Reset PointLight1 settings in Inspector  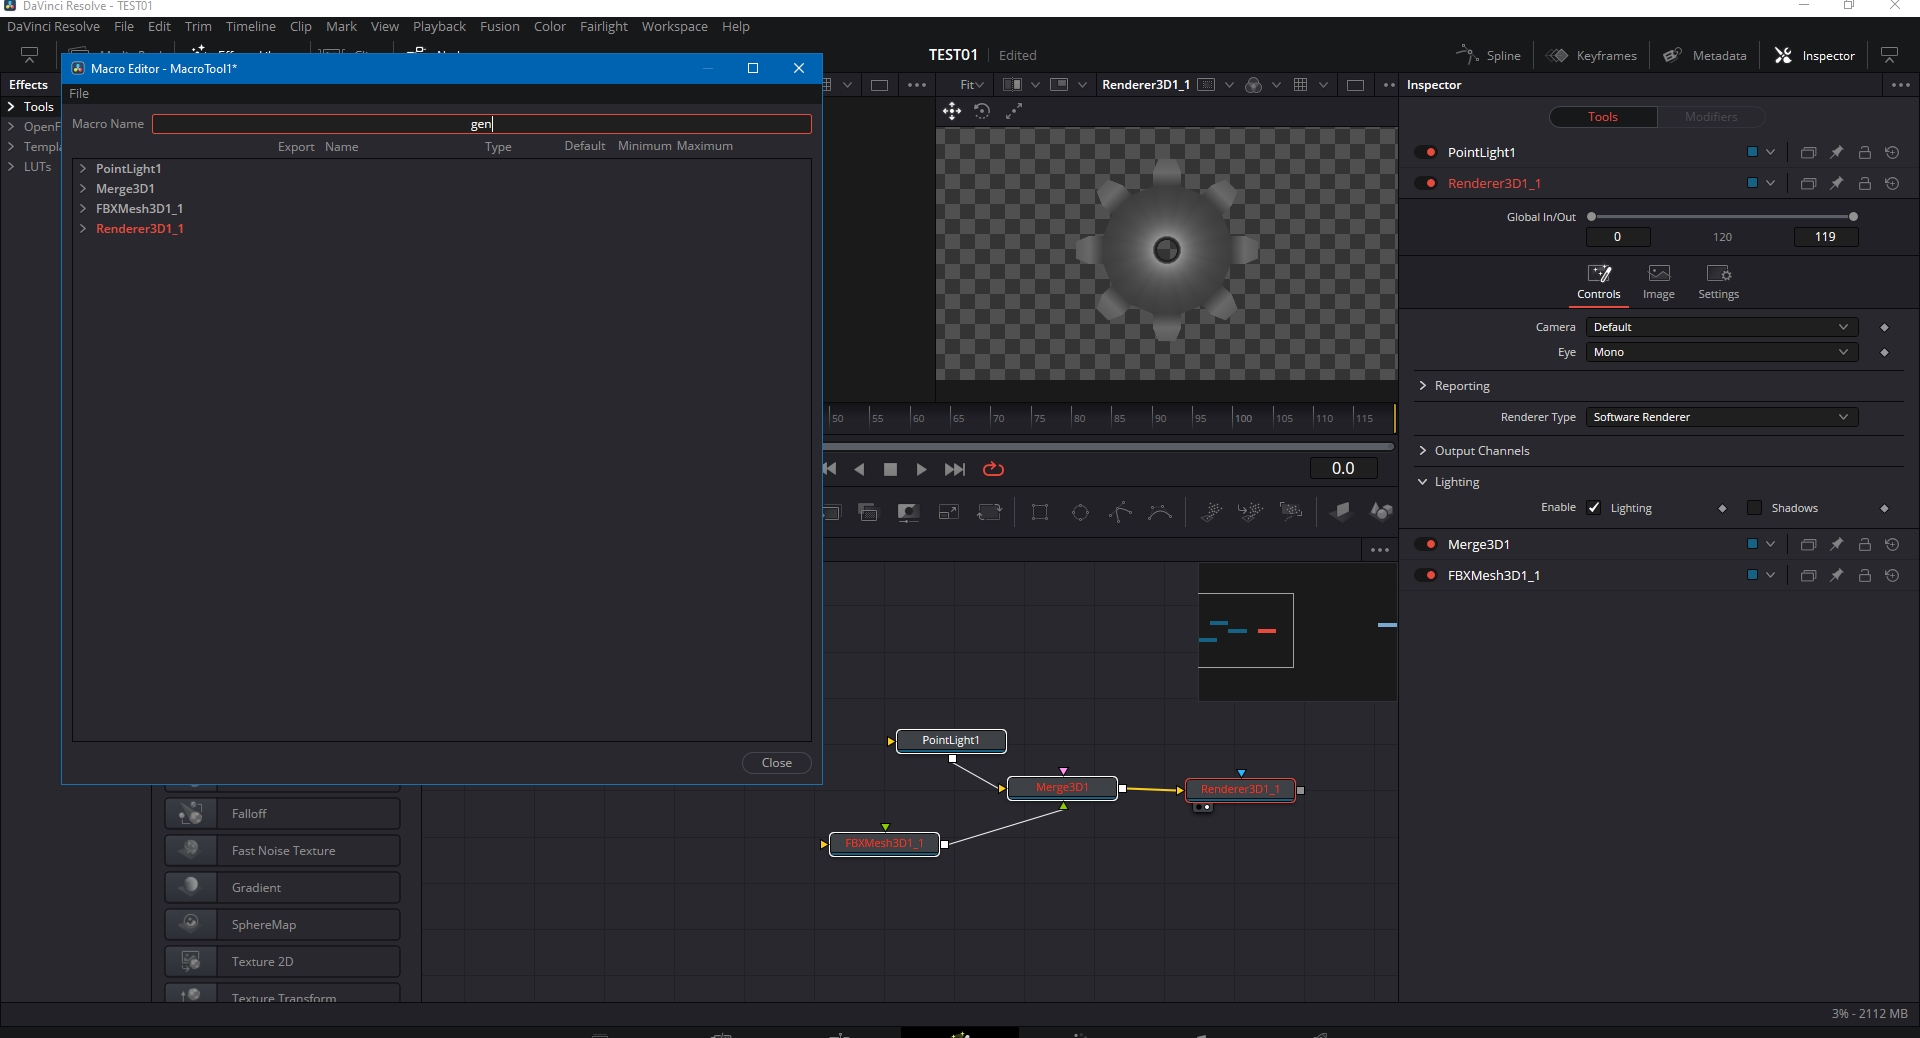(x=1892, y=153)
